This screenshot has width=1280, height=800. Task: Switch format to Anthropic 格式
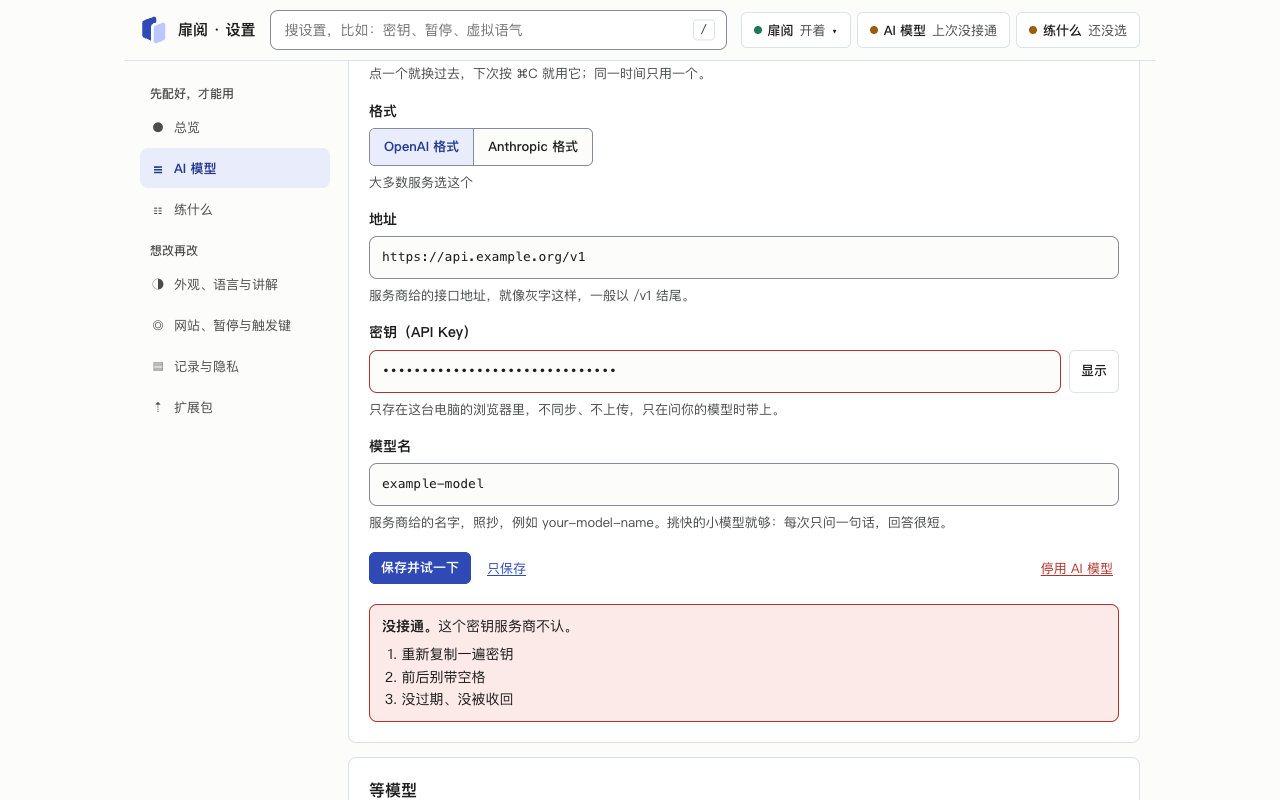(x=533, y=147)
